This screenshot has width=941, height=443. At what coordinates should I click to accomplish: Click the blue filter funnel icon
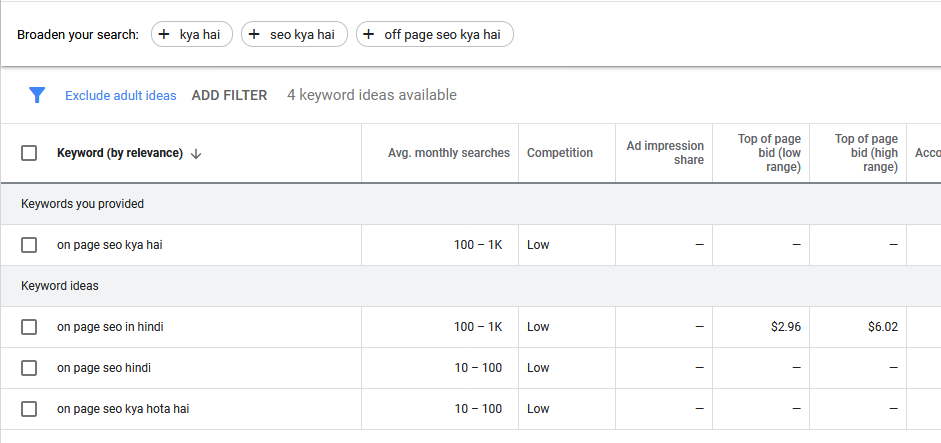37,95
